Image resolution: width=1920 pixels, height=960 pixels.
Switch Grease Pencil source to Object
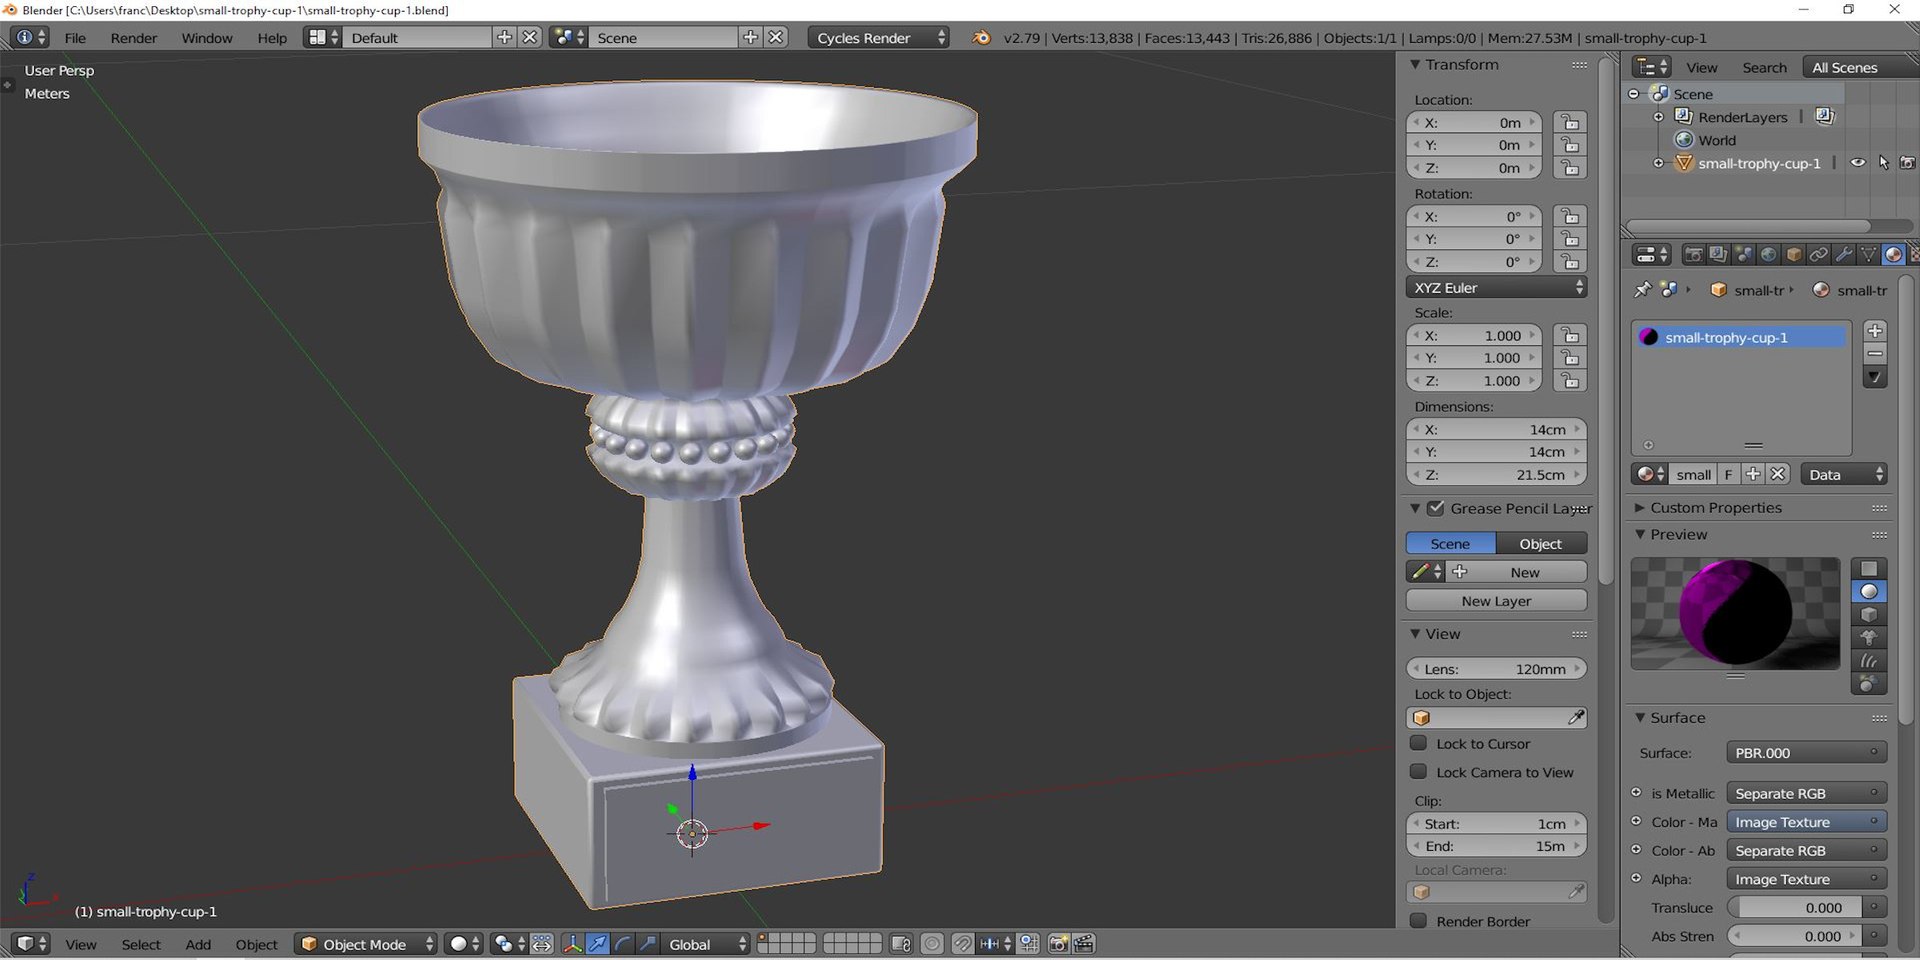point(1541,544)
